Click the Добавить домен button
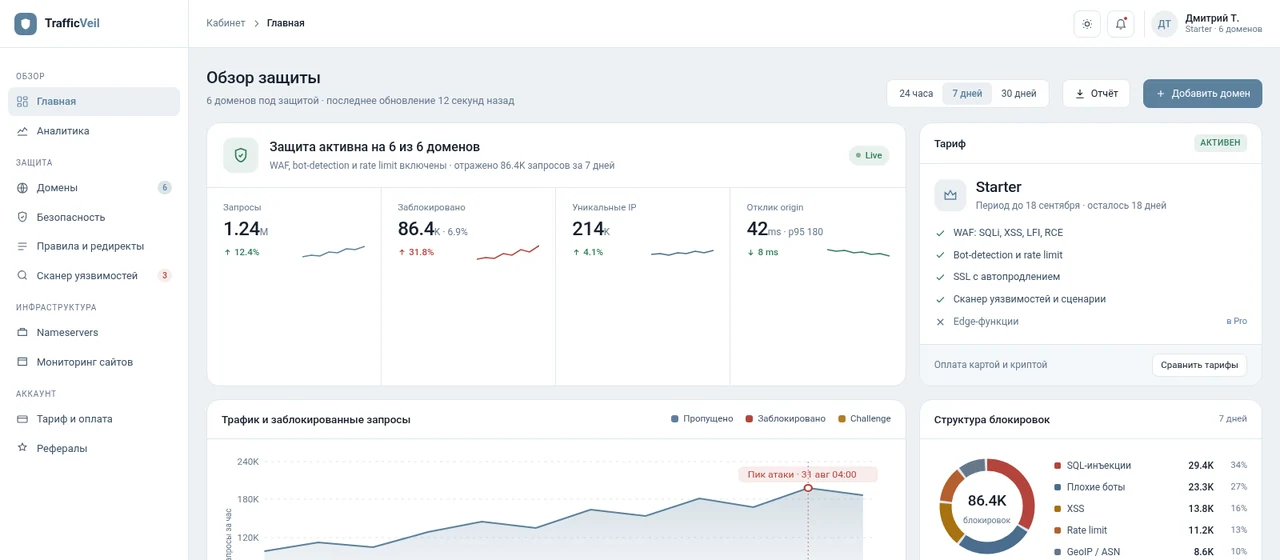Screen dimensions: 1280x560 click(x=1203, y=94)
